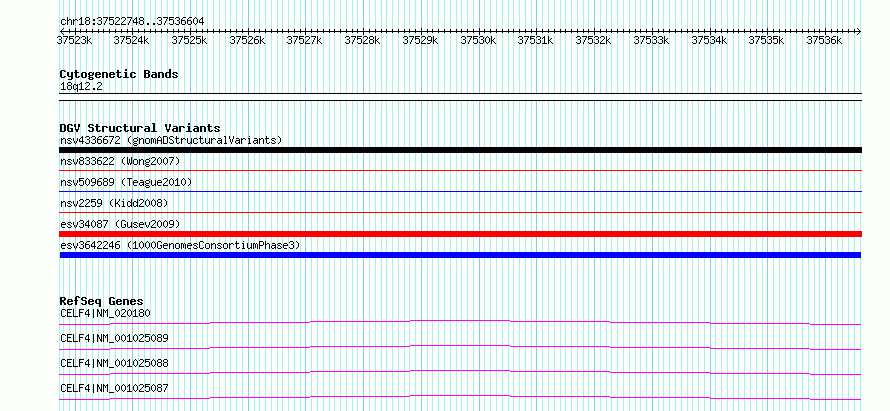Select the thick blue esv3642246 variant bar
The image size is (890, 411).
tap(460, 255)
